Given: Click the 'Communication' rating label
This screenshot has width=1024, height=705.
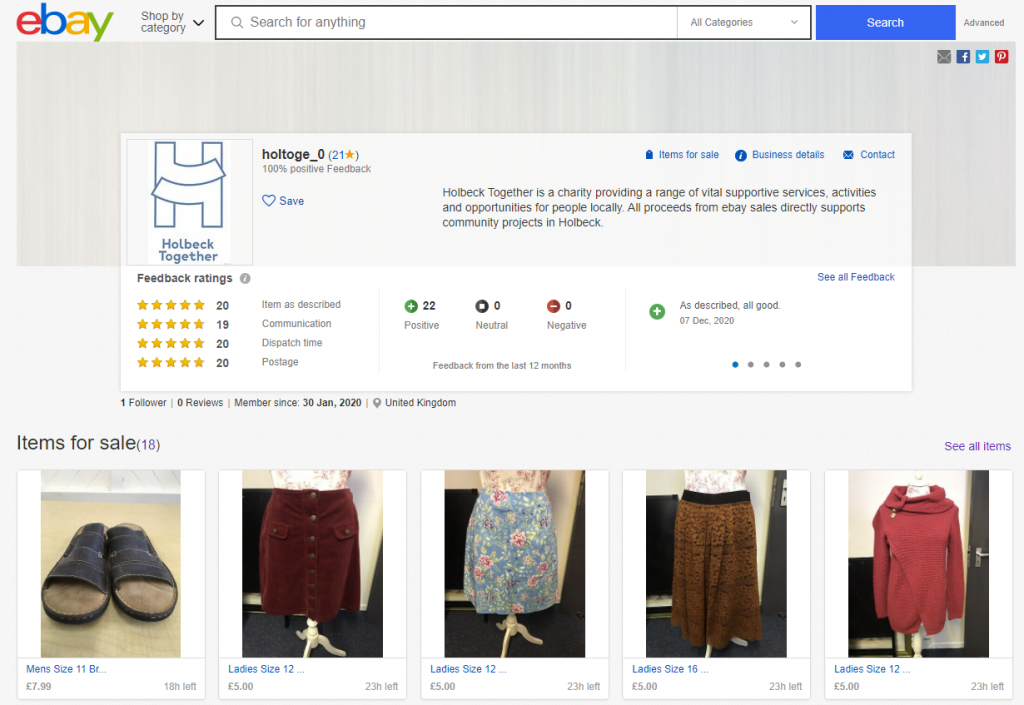Looking at the screenshot, I should (296, 324).
